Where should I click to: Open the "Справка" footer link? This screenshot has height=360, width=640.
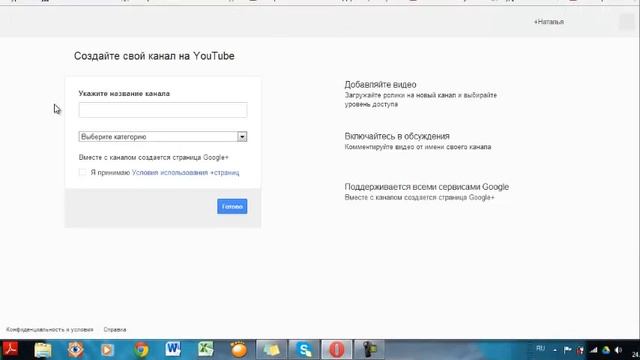pyautogui.click(x=115, y=329)
